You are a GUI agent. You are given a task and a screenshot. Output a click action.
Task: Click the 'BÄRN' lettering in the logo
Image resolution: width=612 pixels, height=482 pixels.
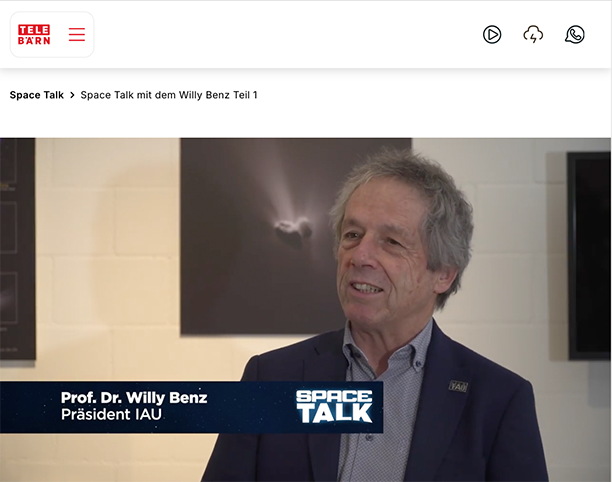pyautogui.click(x=34, y=40)
